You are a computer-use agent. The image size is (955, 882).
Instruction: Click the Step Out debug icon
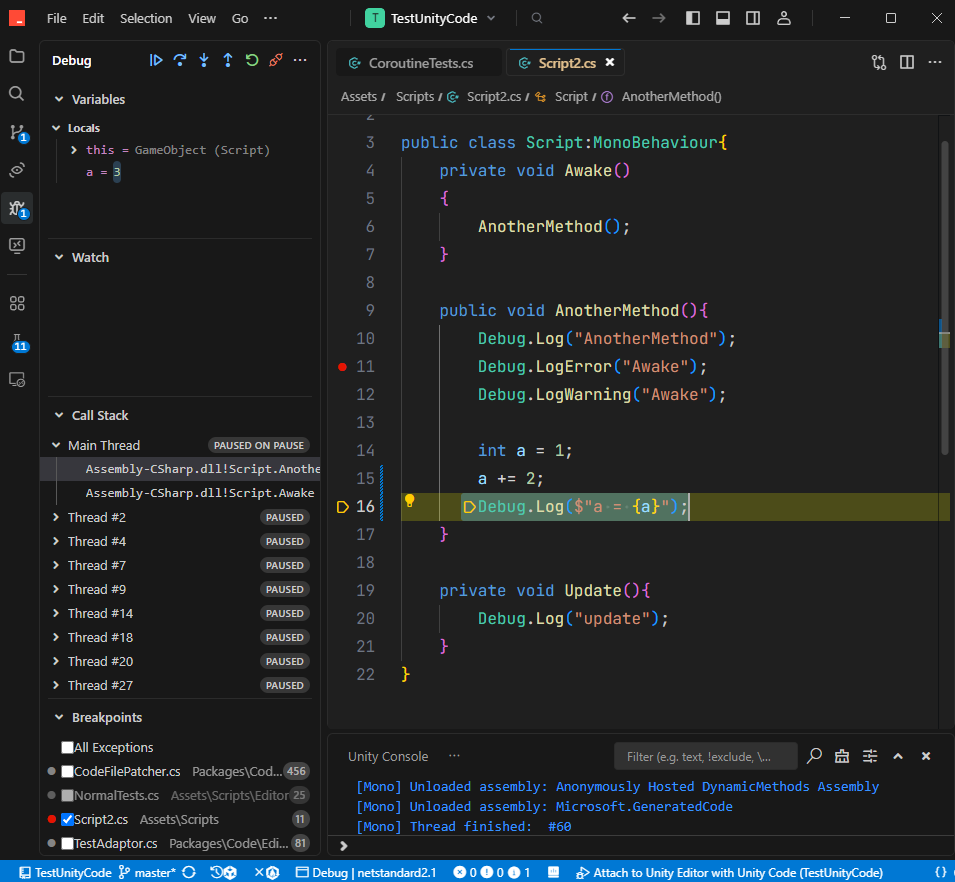coord(228,60)
